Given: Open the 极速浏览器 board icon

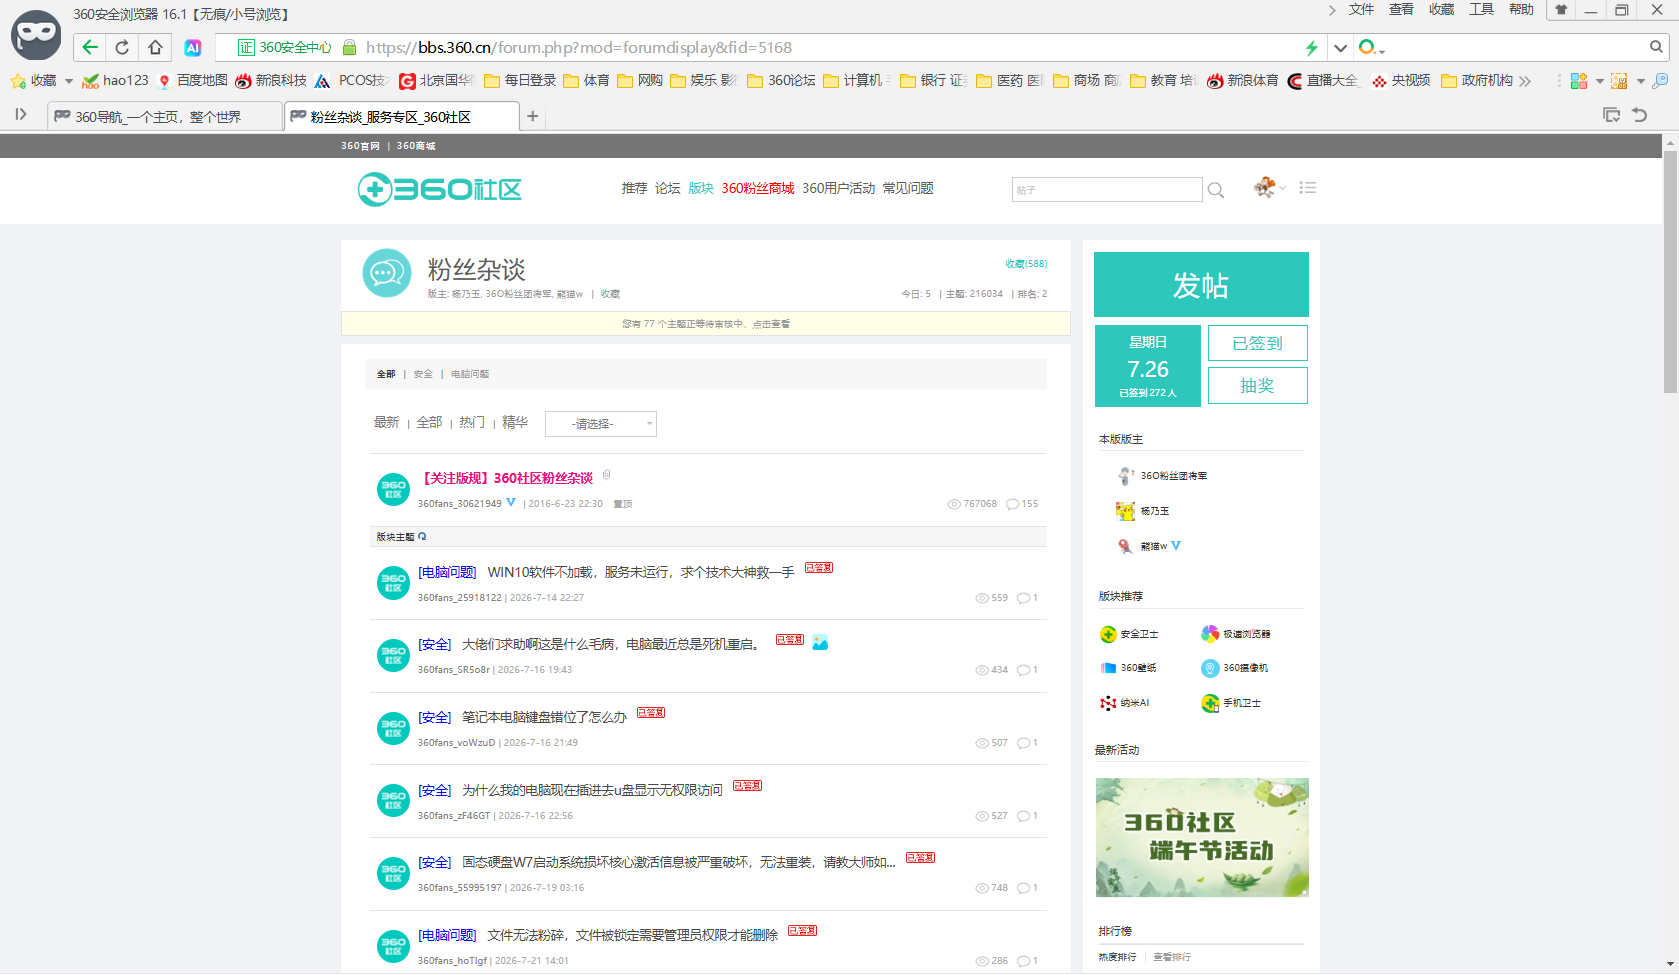Looking at the screenshot, I should [1210, 634].
